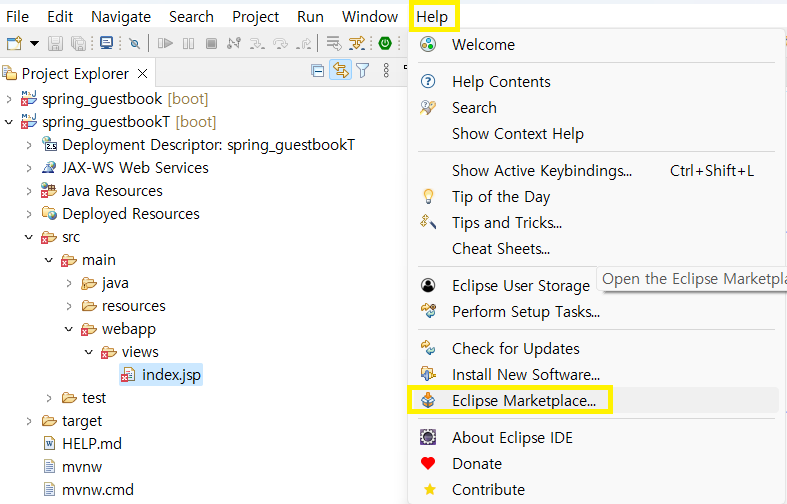The image size is (787, 504).
Task: Click the Help menu
Action: [x=432, y=17]
